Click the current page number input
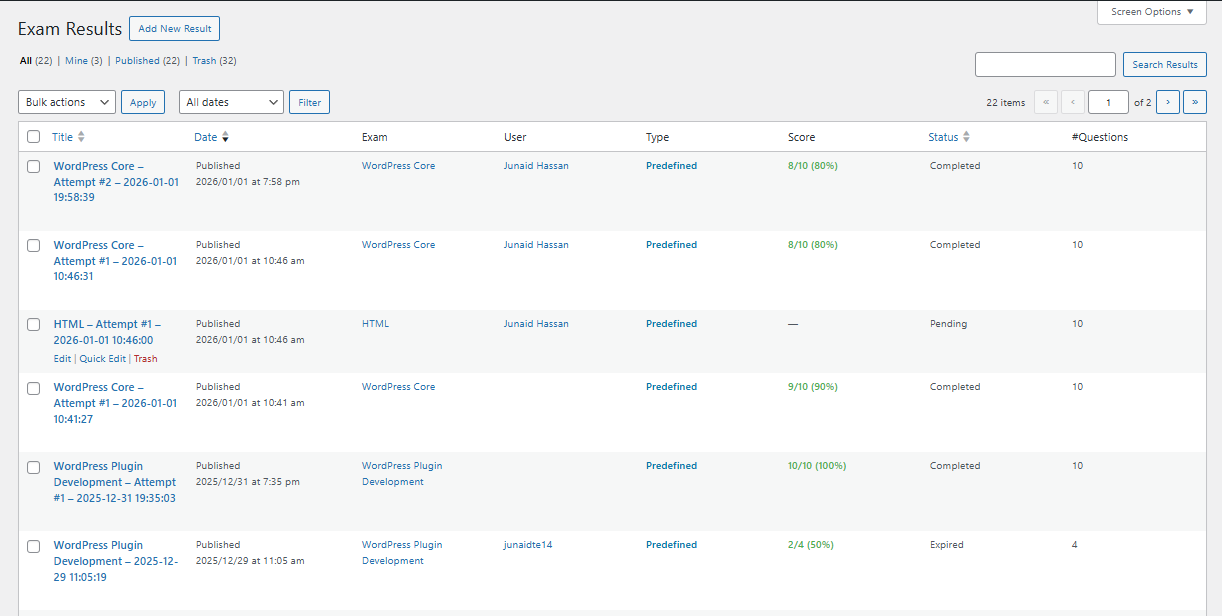Viewport: 1222px width, 616px height. (x=1108, y=102)
